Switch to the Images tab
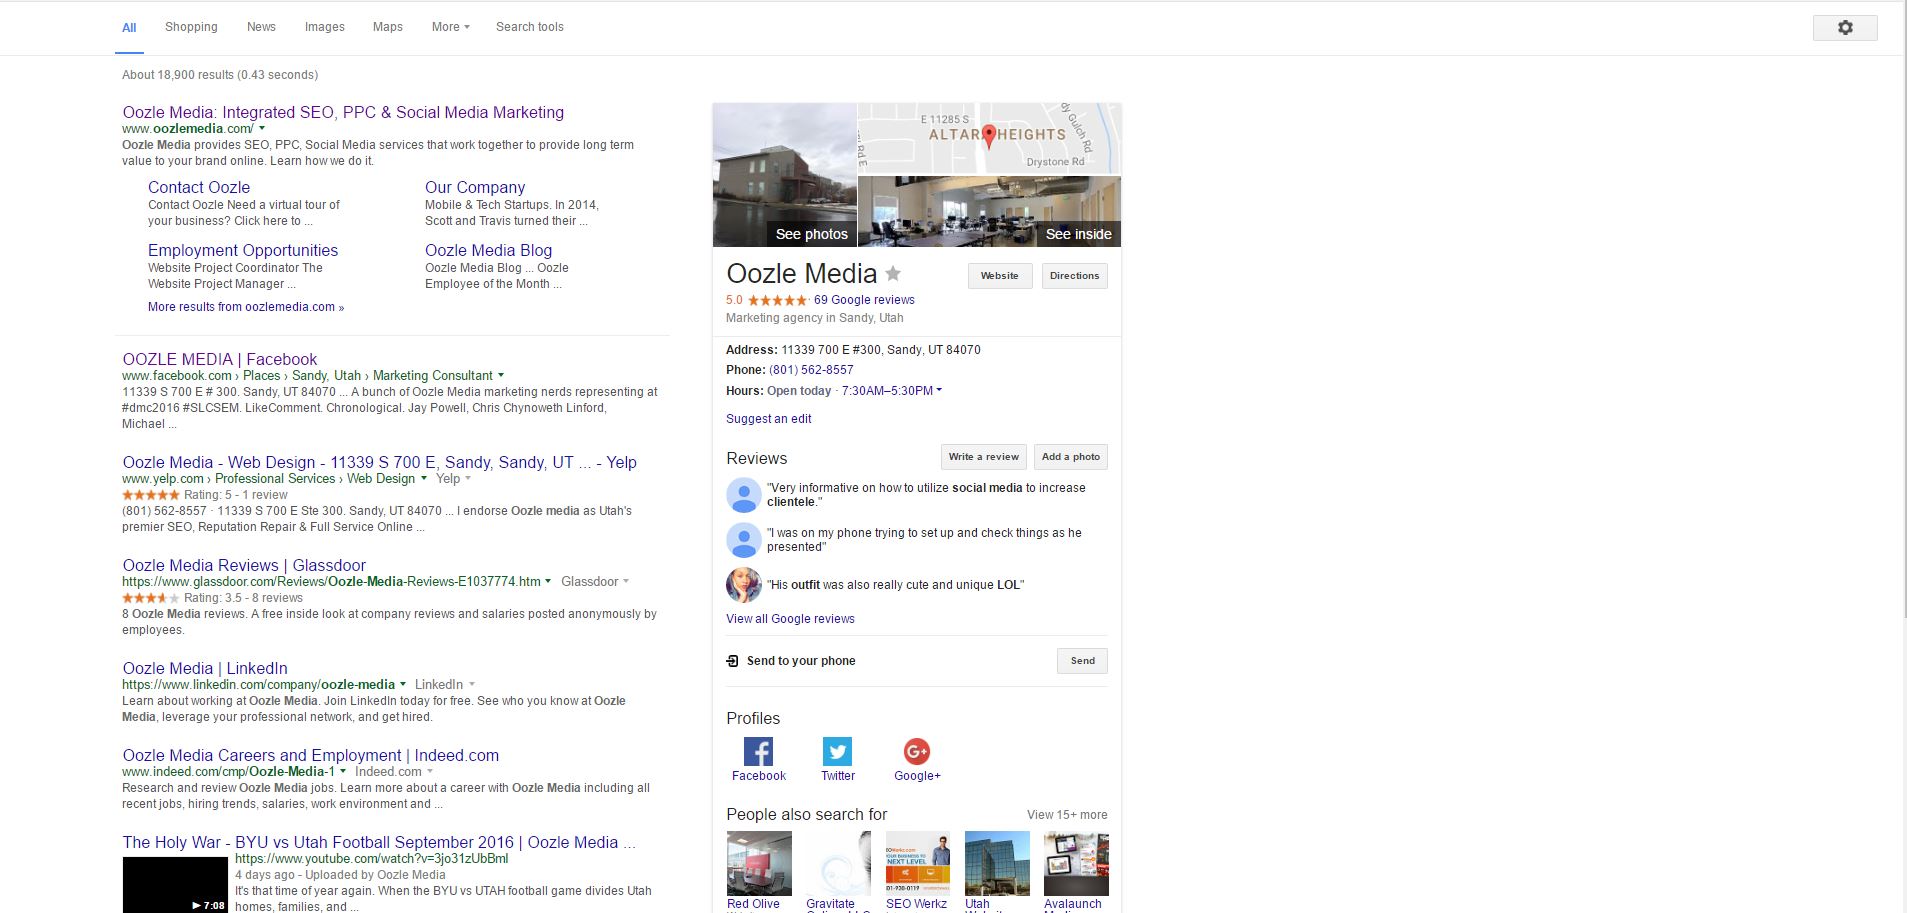 [325, 27]
